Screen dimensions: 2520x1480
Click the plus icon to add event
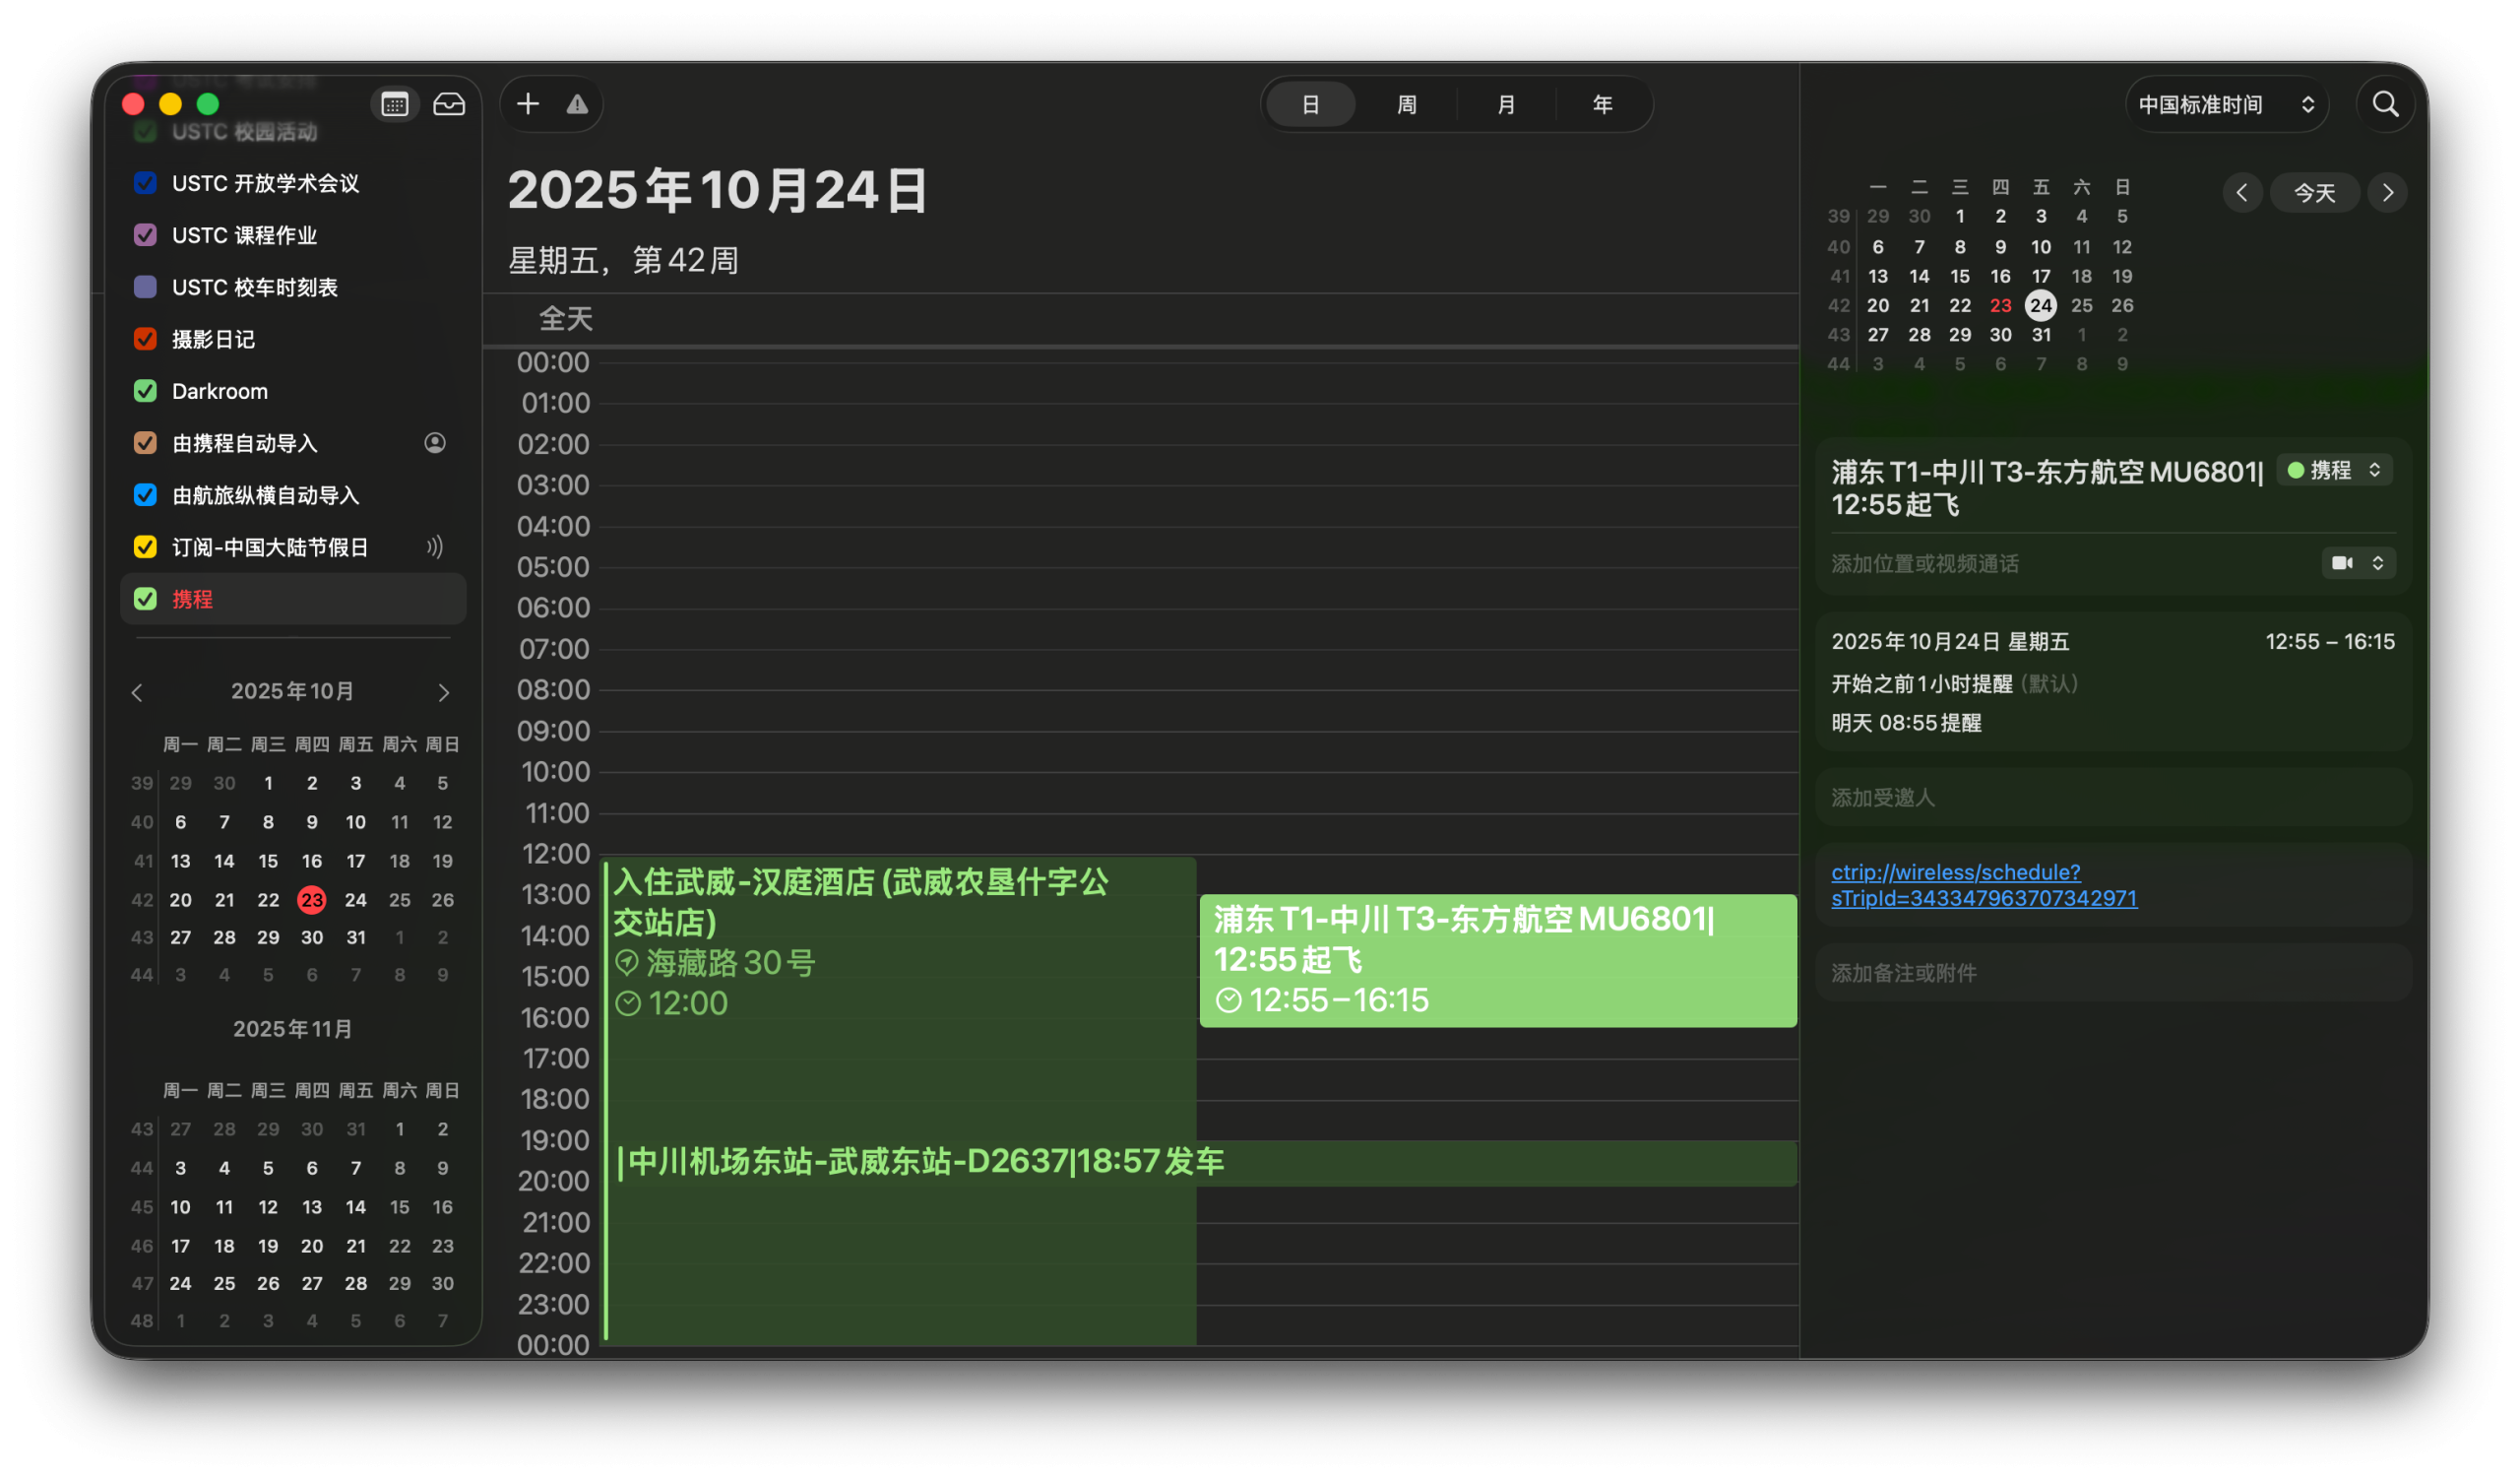(528, 104)
